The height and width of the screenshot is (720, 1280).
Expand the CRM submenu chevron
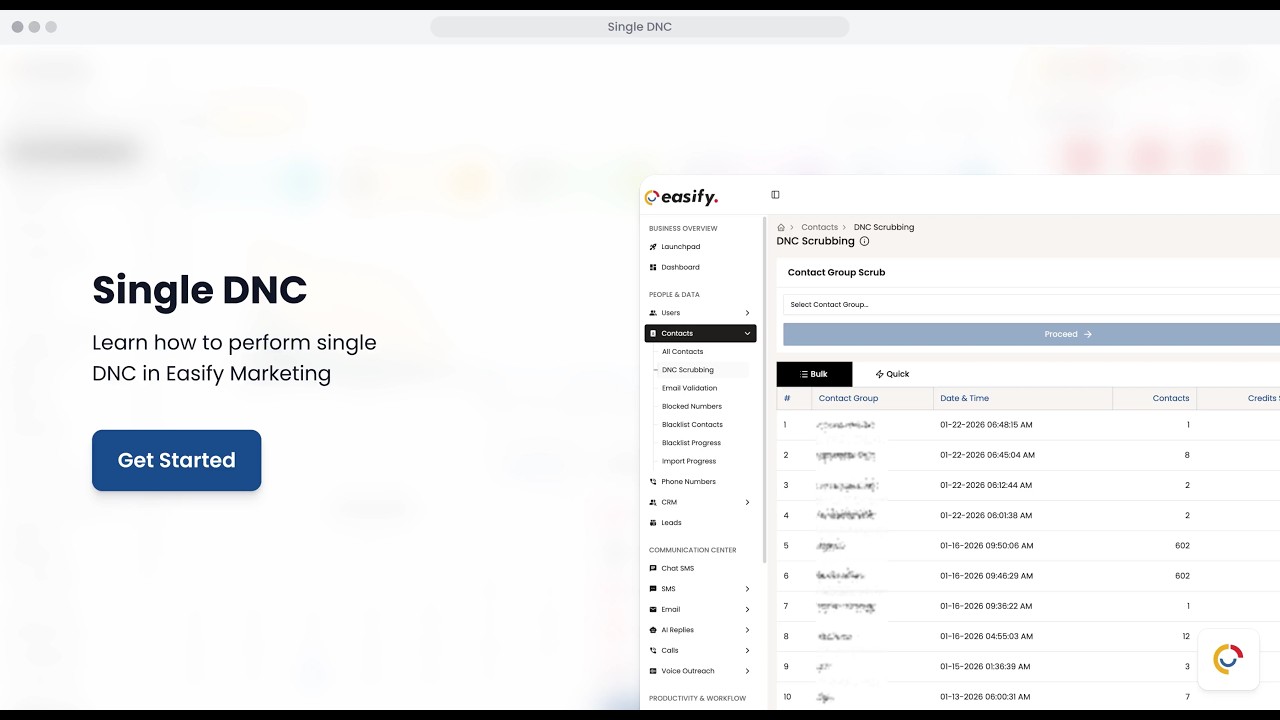(x=747, y=502)
